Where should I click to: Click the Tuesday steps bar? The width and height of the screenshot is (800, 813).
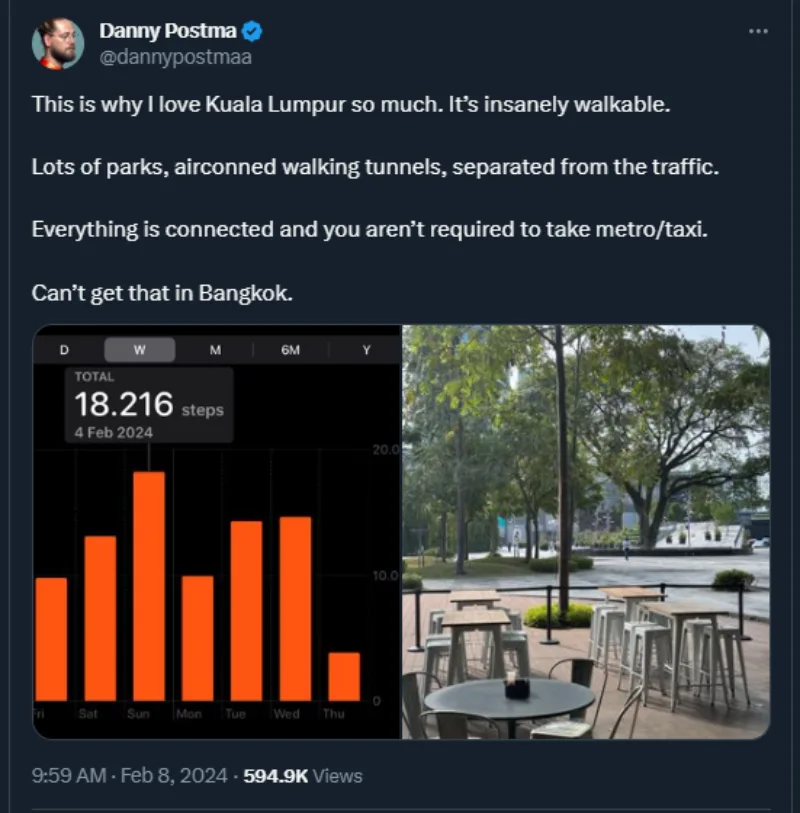tap(246, 610)
